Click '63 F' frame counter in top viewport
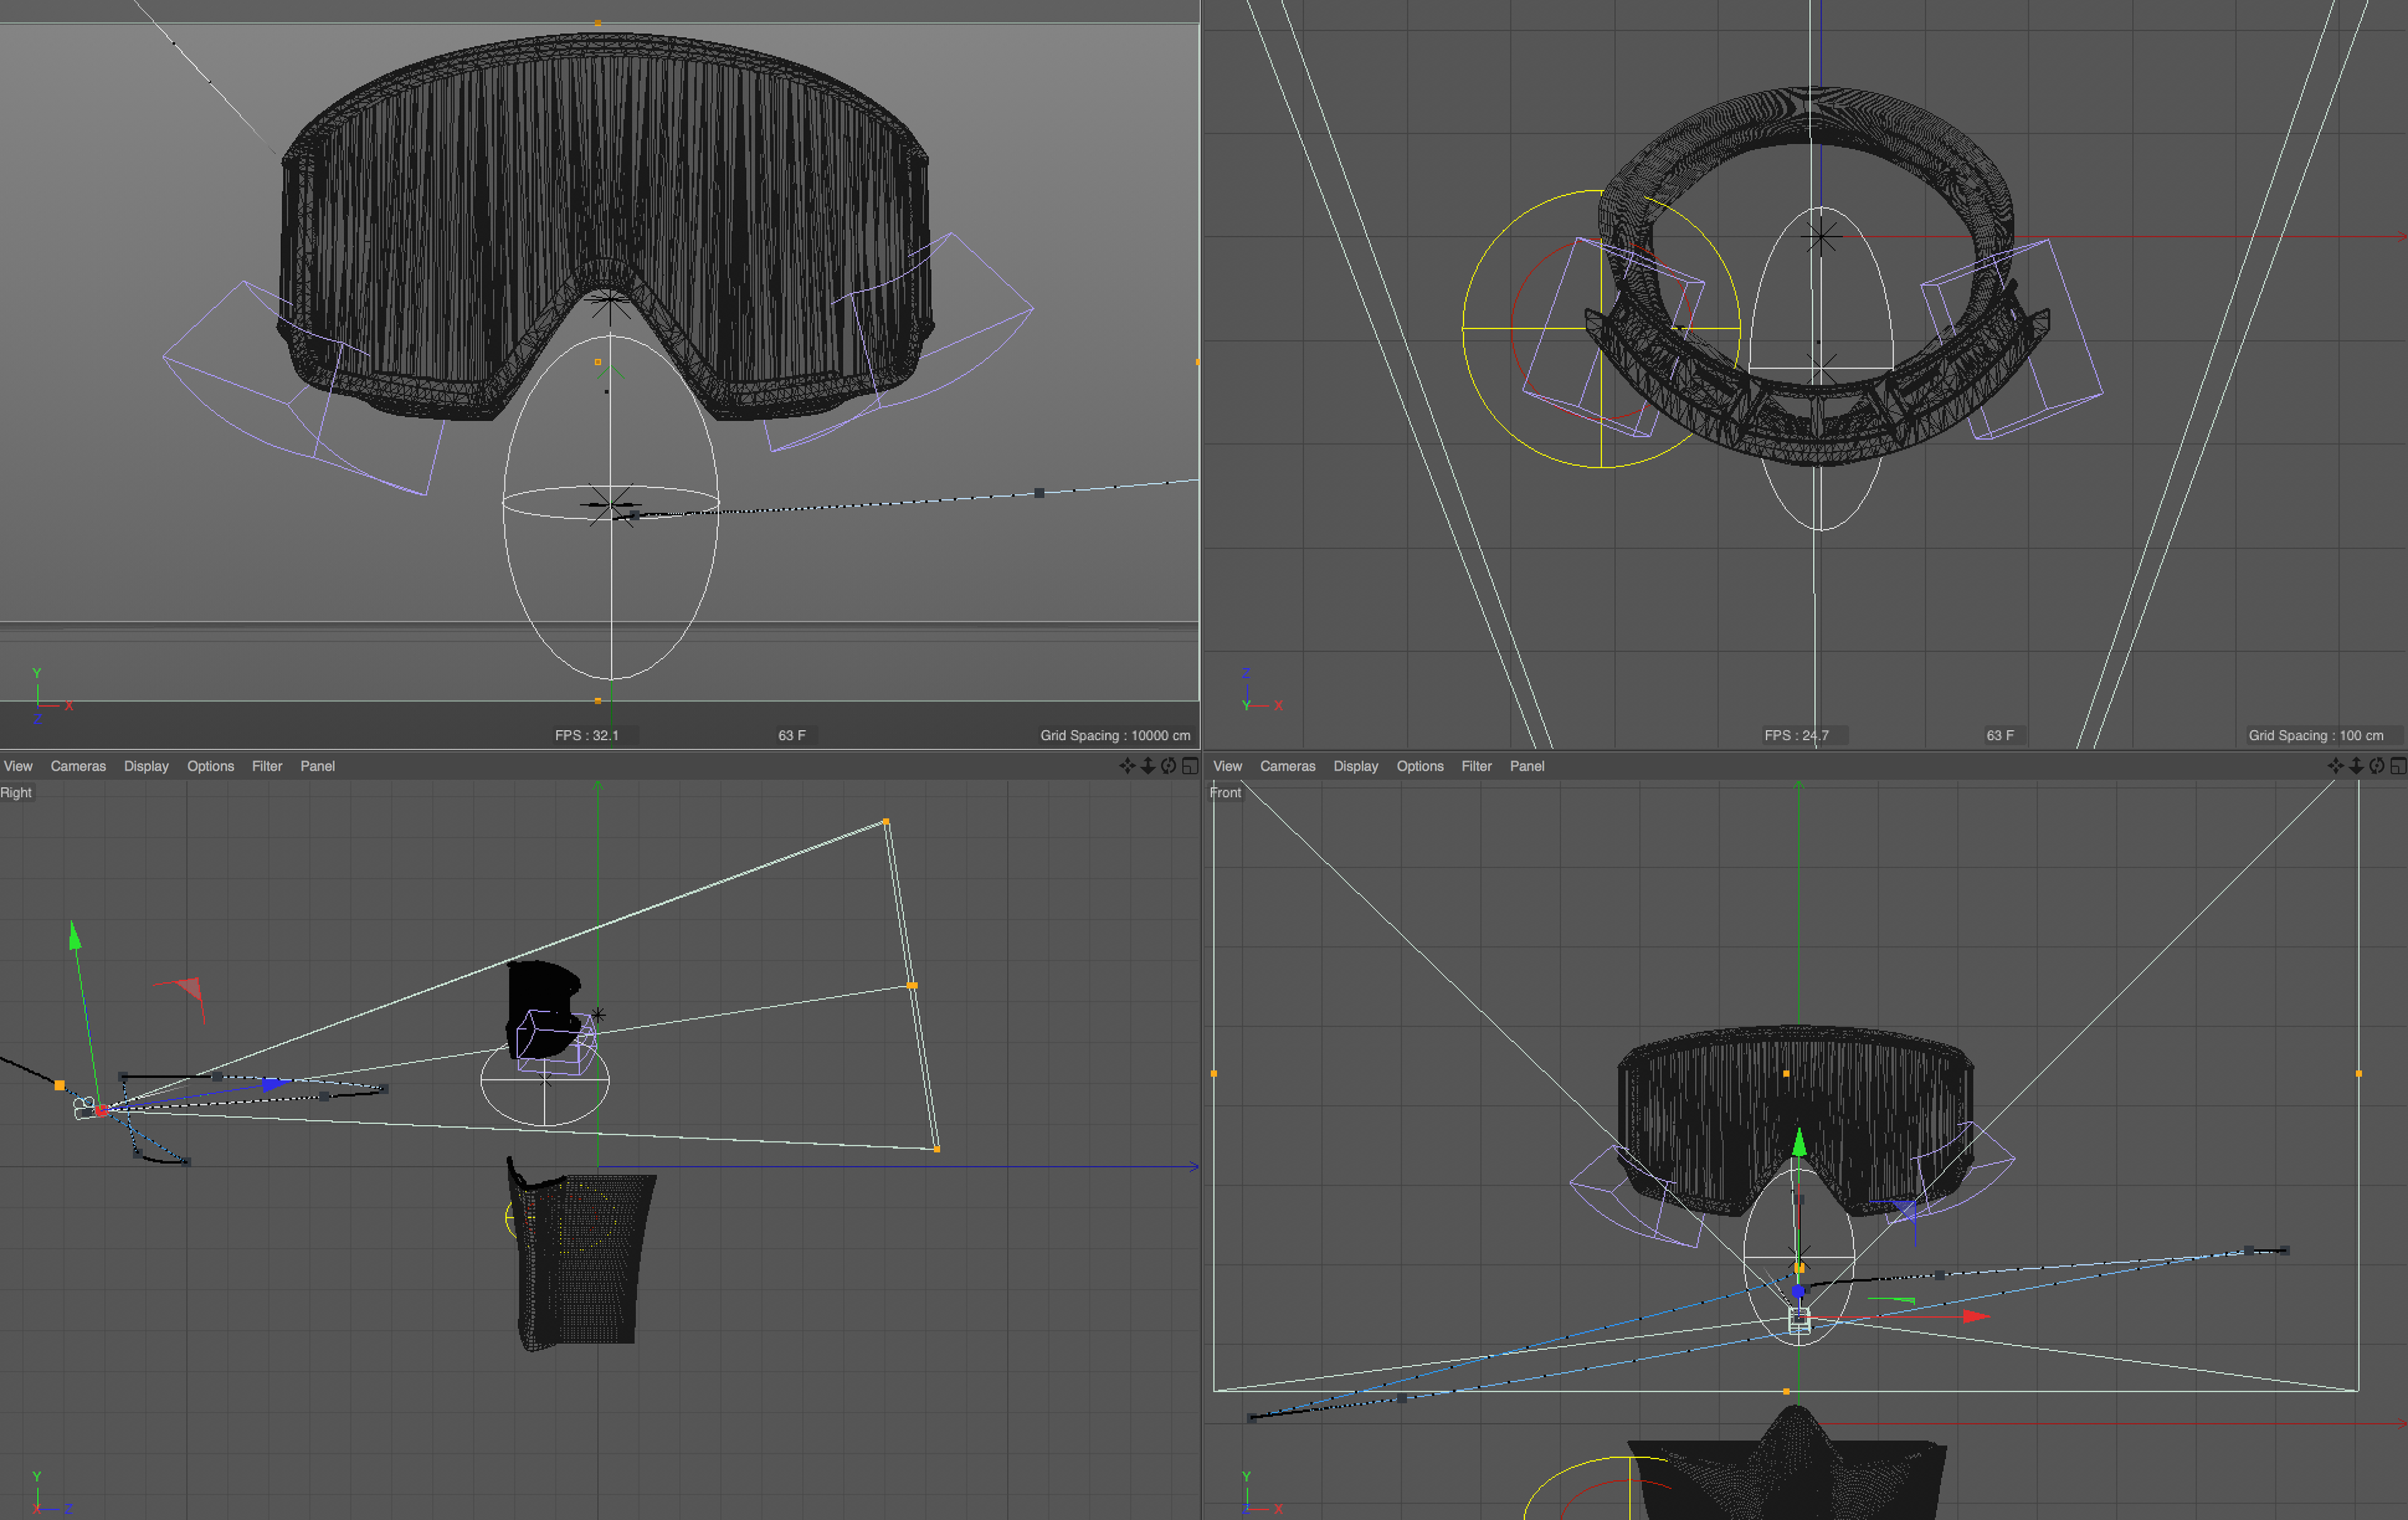 (x=2000, y=735)
